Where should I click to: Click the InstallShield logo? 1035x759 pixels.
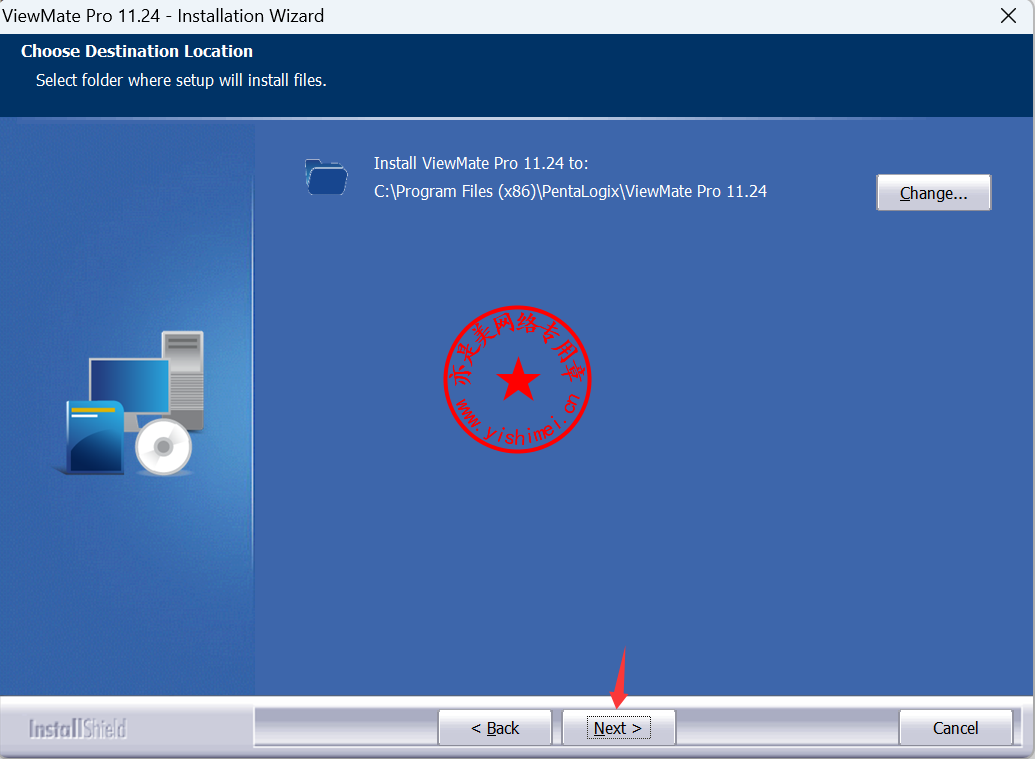[78, 728]
